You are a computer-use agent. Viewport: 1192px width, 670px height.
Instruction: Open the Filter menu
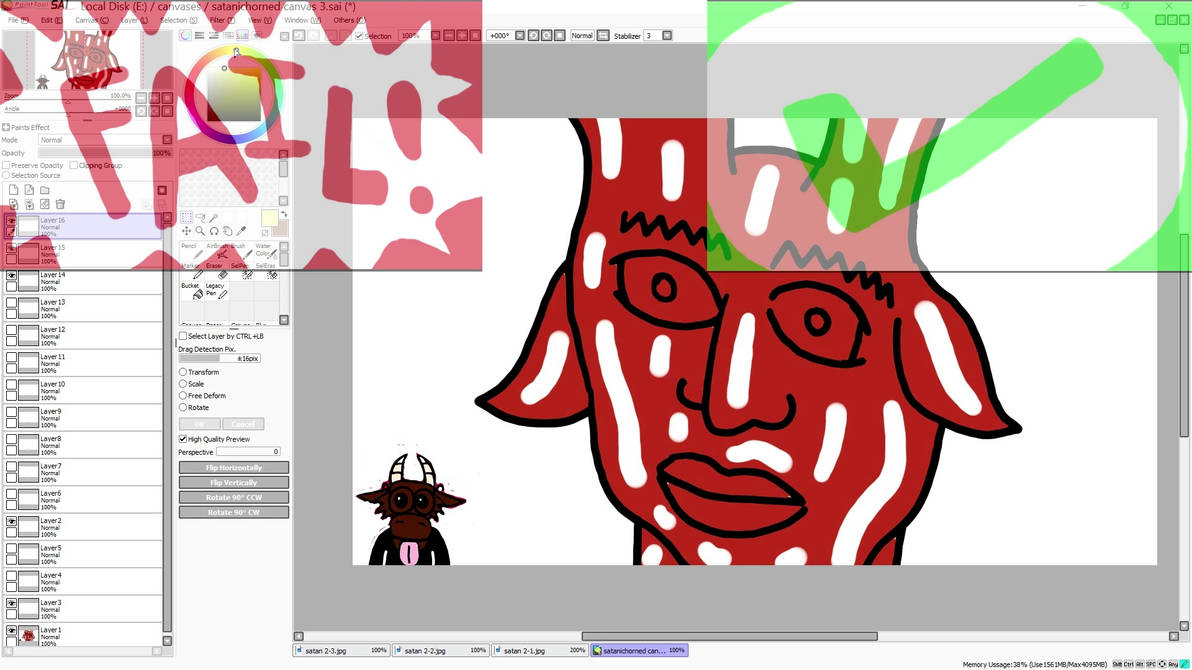coord(222,21)
